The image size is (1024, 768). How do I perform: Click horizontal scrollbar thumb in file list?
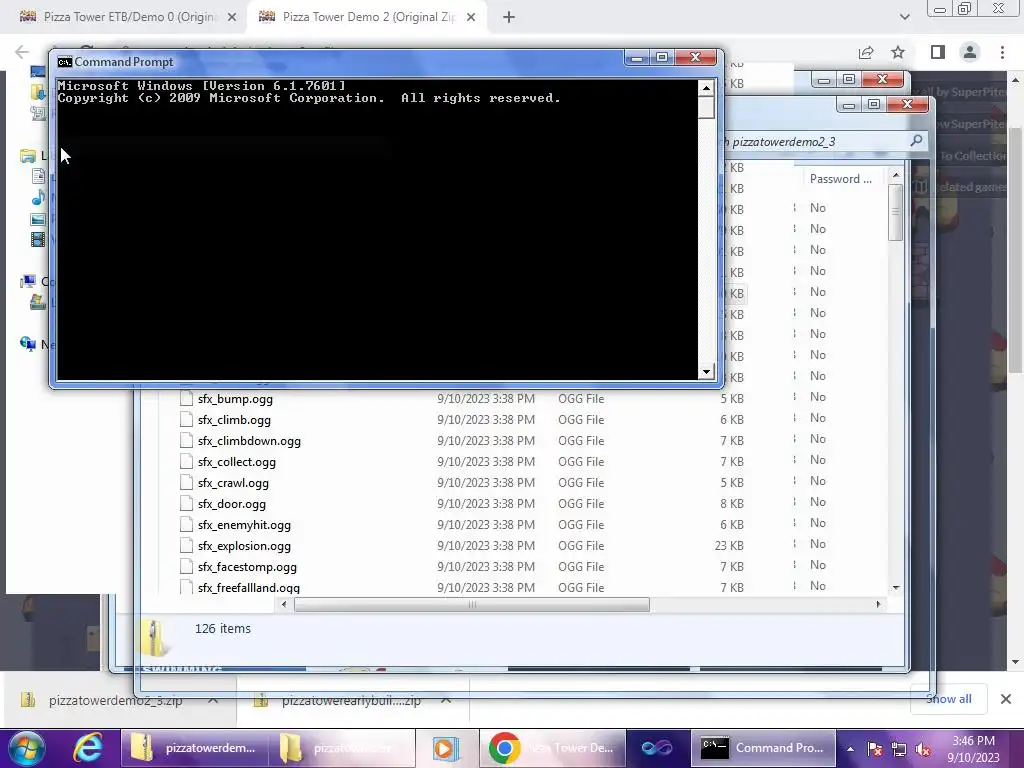coord(472,605)
